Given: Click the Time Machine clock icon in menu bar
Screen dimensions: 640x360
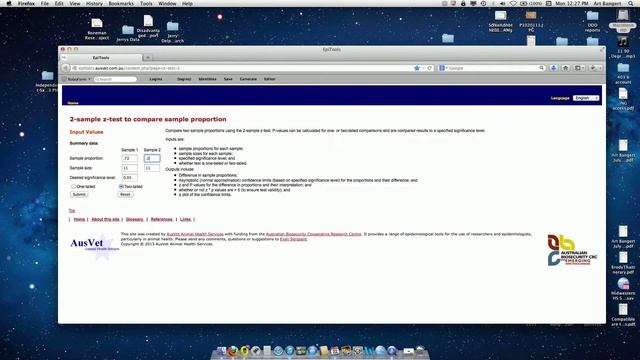Looking at the screenshot, I should coord(483,3).
